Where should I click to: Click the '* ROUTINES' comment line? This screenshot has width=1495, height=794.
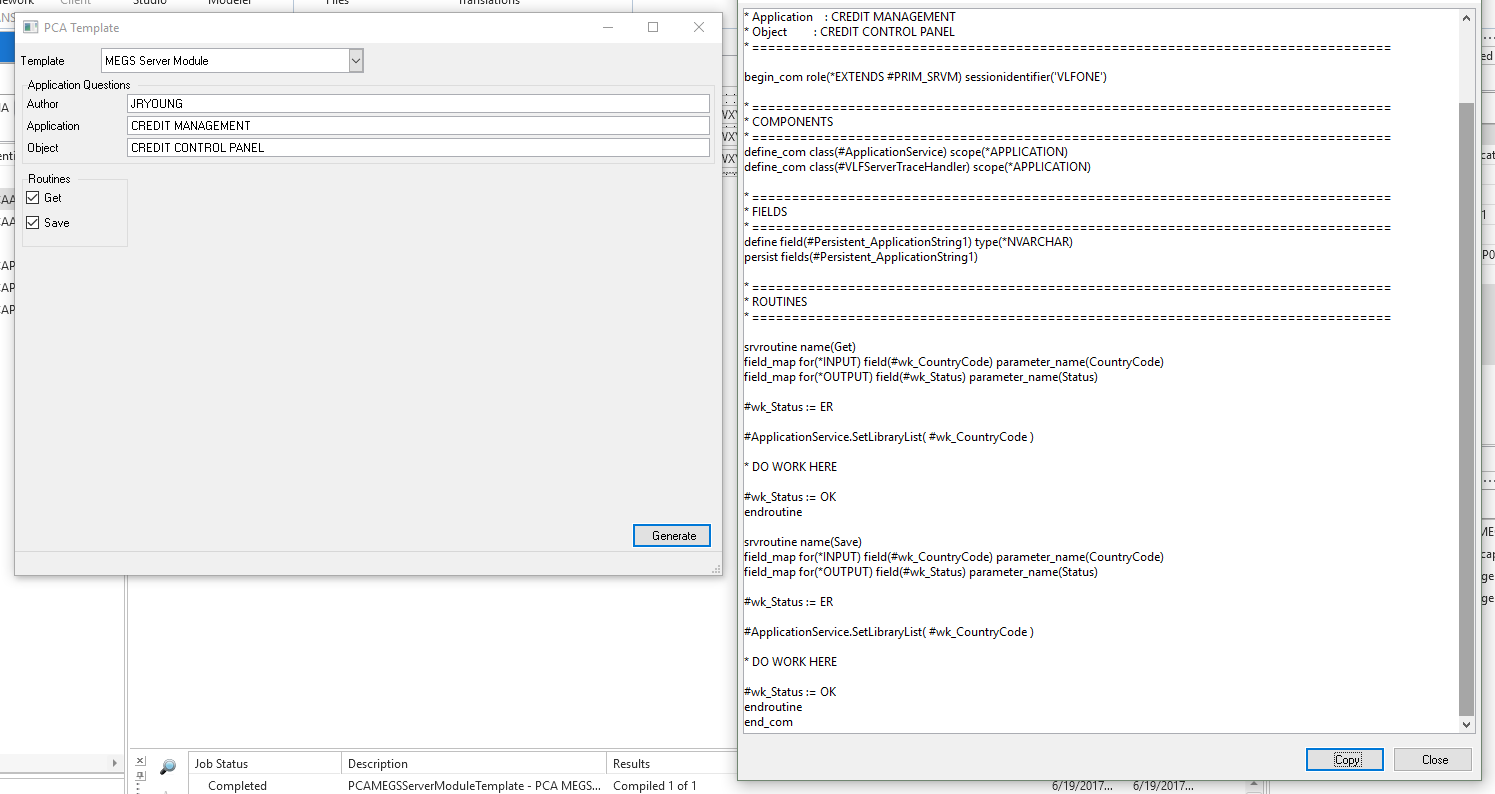776,302
